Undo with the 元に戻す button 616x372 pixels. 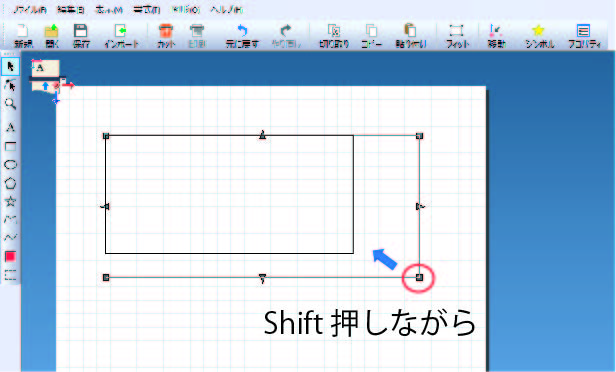pyautogui.click(x=242, y=36)
